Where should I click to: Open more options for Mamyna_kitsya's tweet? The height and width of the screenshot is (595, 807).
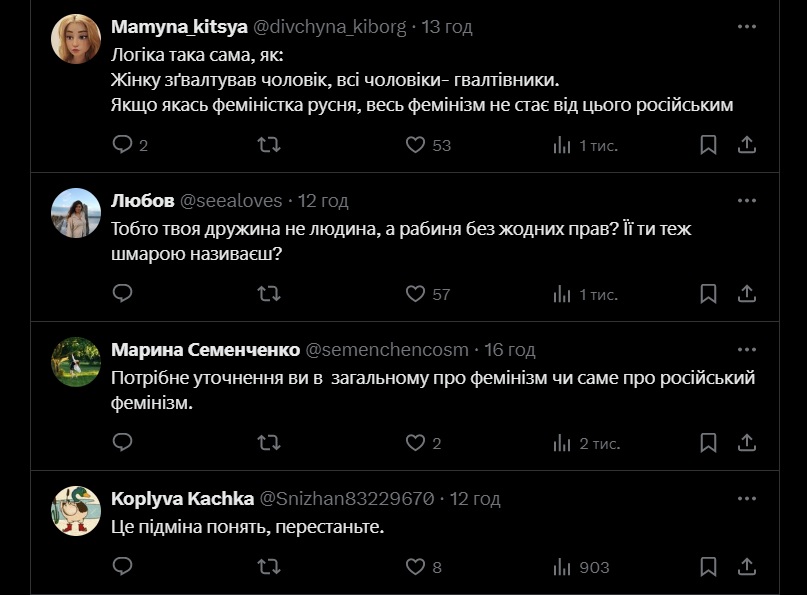746,27
